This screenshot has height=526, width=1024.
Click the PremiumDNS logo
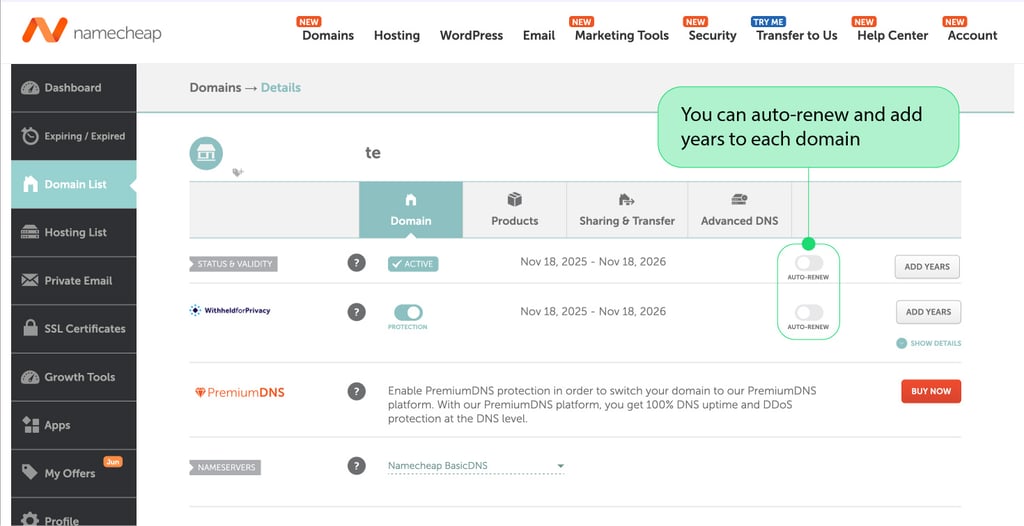coord(240,392)
